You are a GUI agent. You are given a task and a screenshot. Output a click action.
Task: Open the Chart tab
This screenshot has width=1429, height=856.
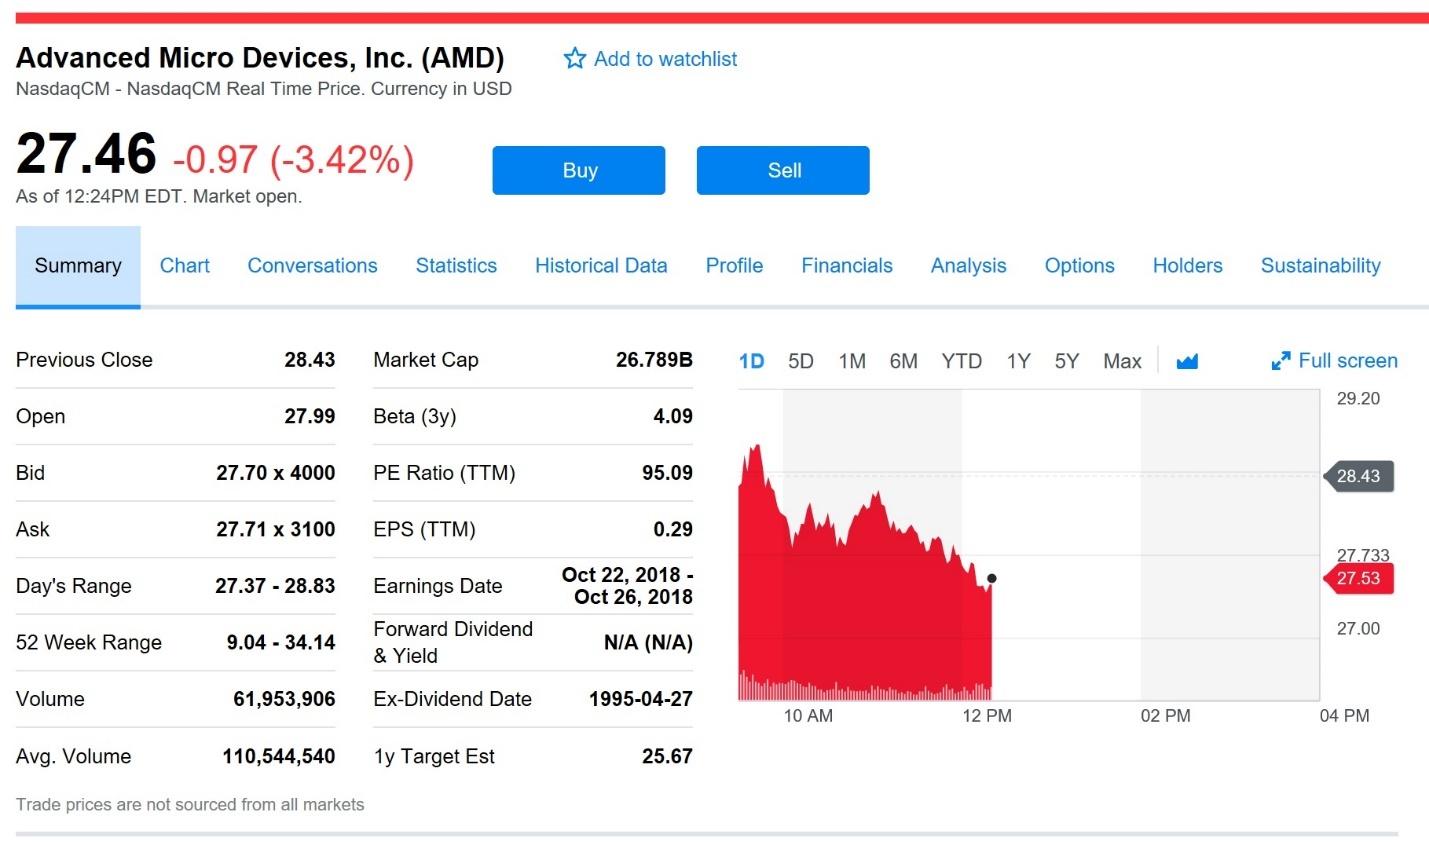[185, 266]
